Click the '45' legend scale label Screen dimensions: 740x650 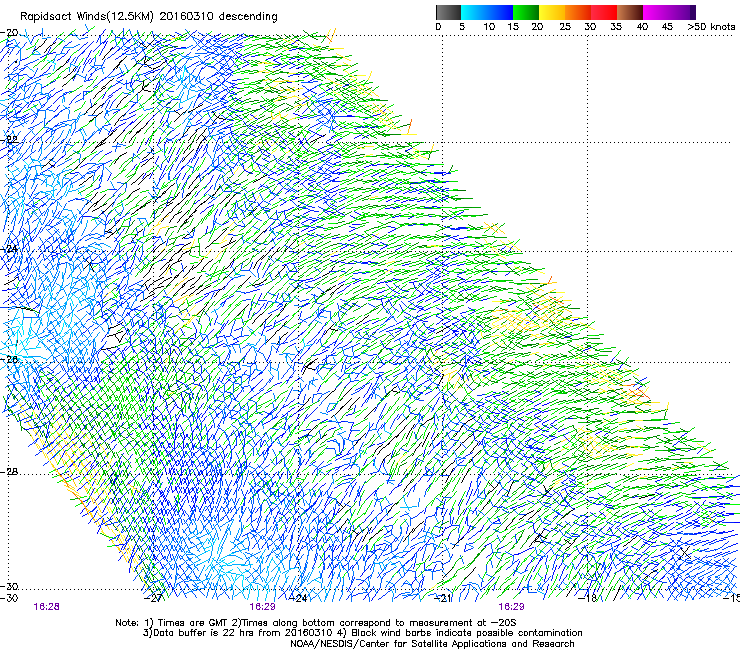point(667,26)
